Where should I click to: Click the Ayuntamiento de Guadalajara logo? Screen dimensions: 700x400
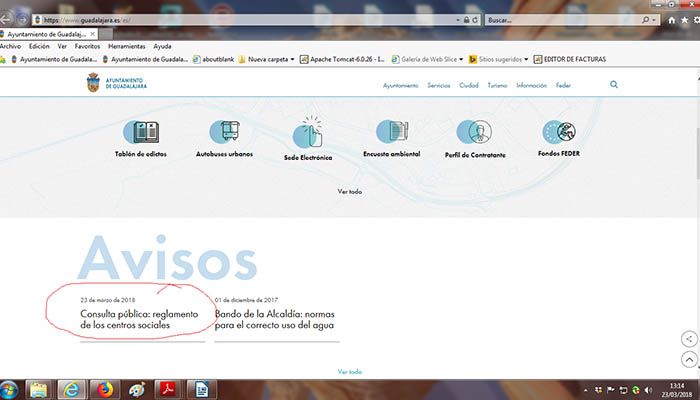[117, 83]
